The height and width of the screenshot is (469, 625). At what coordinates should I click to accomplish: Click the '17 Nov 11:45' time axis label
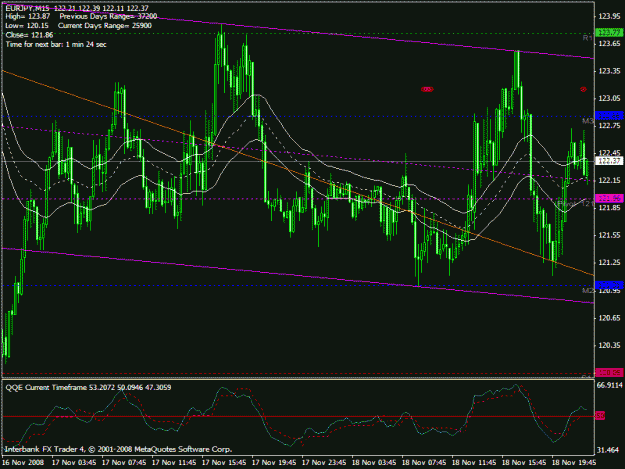[174, 463]
